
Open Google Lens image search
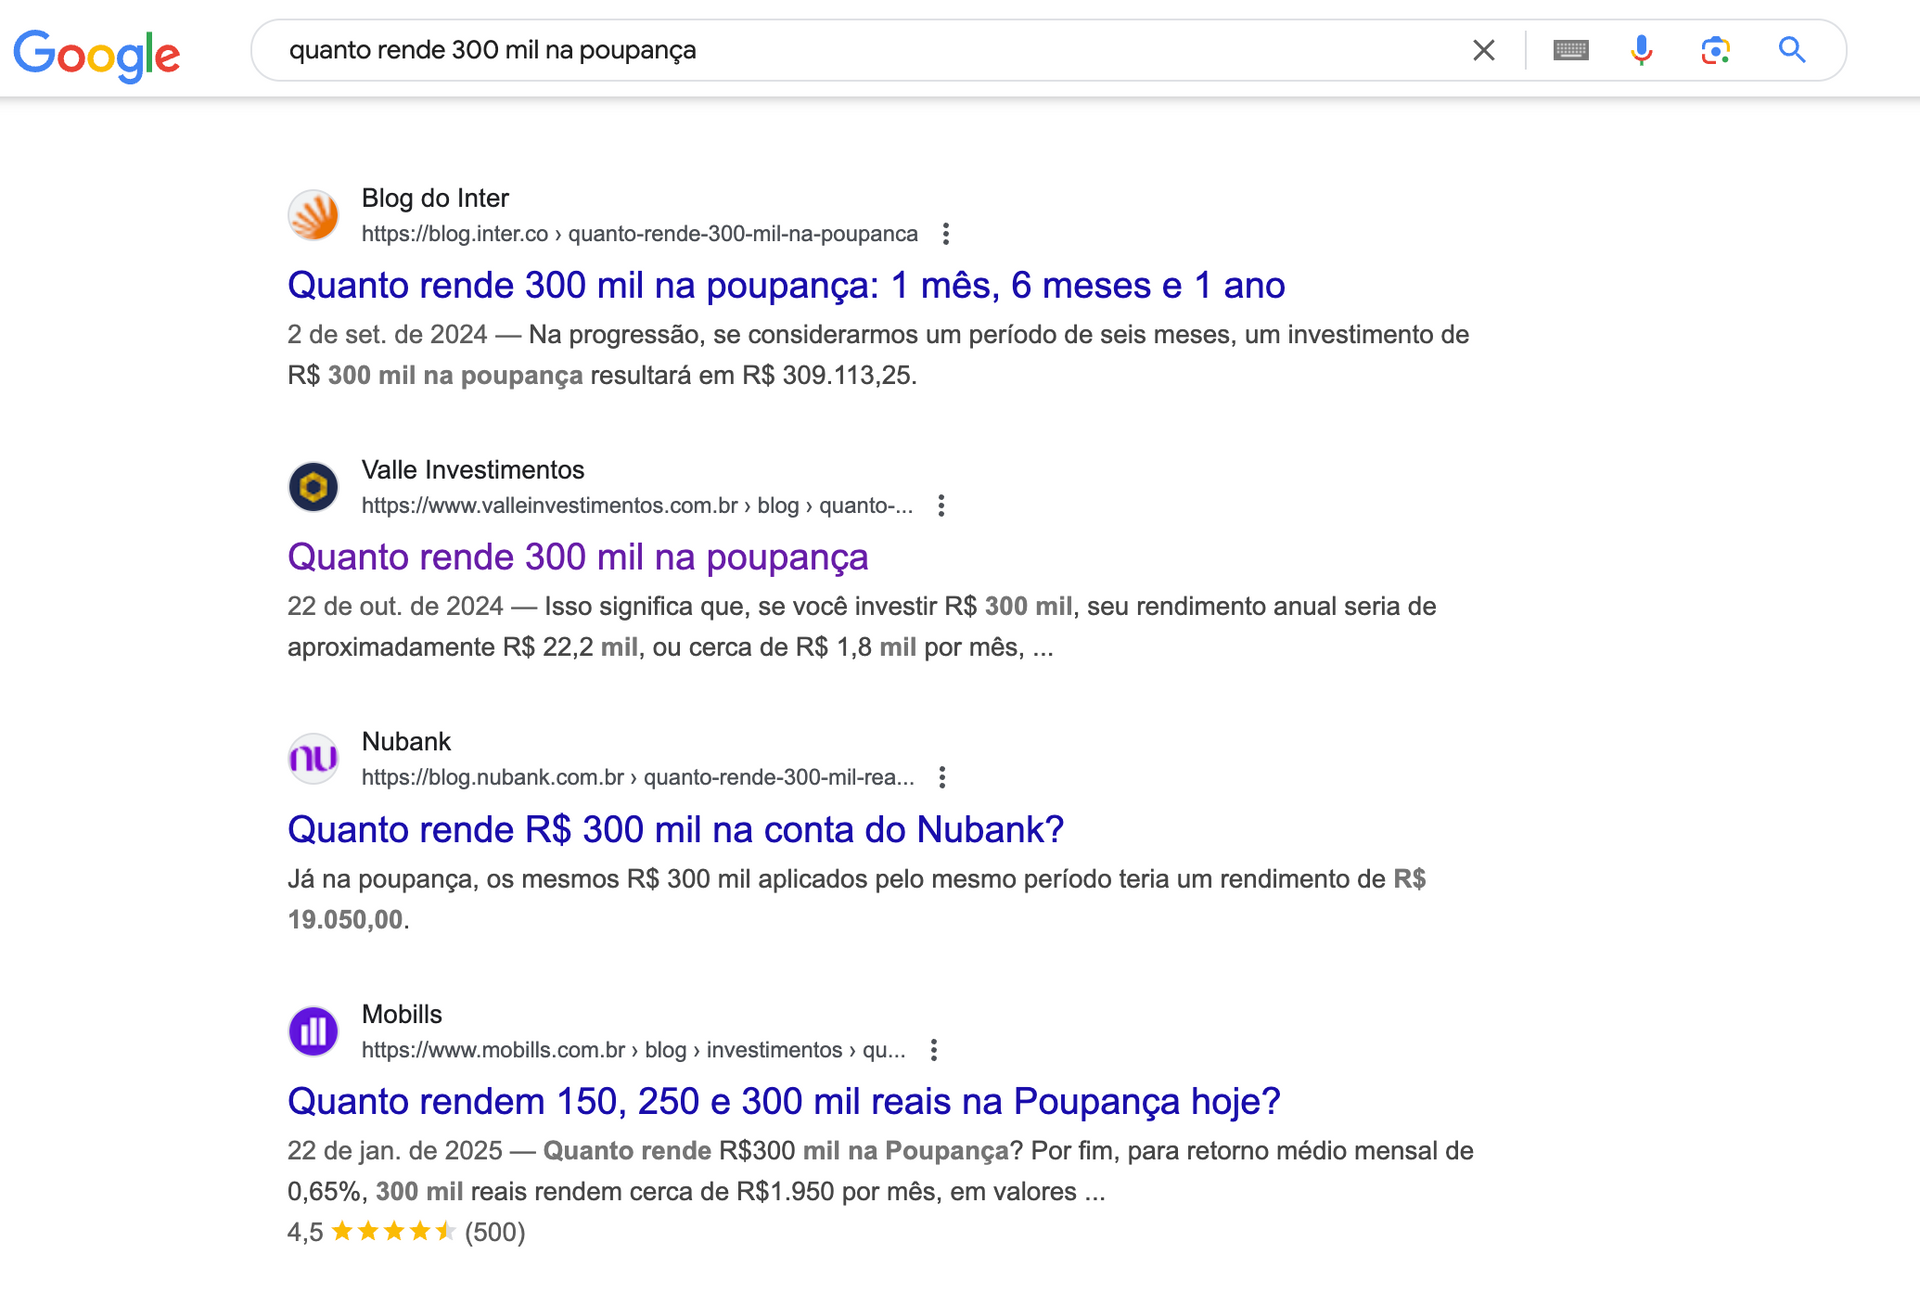pos(1716,50)
